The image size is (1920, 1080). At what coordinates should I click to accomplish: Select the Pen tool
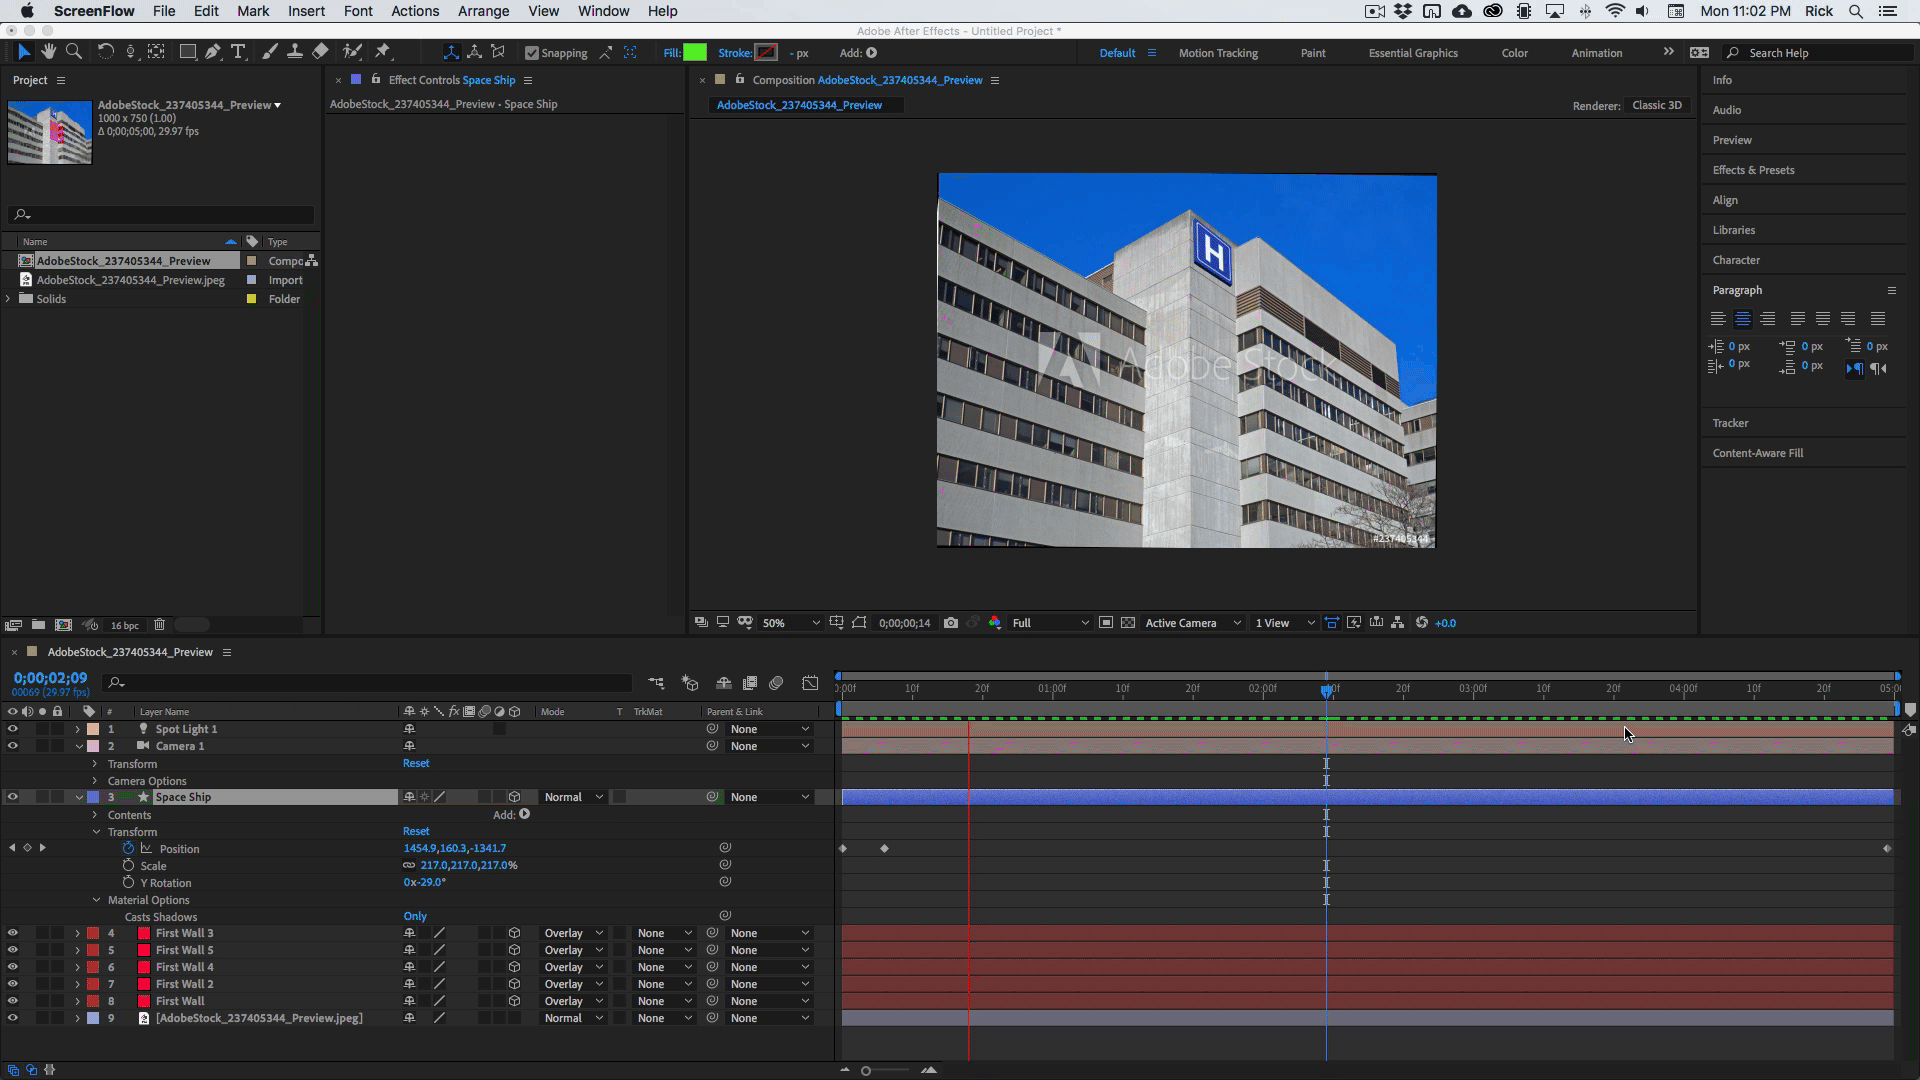tap(213, 52)
